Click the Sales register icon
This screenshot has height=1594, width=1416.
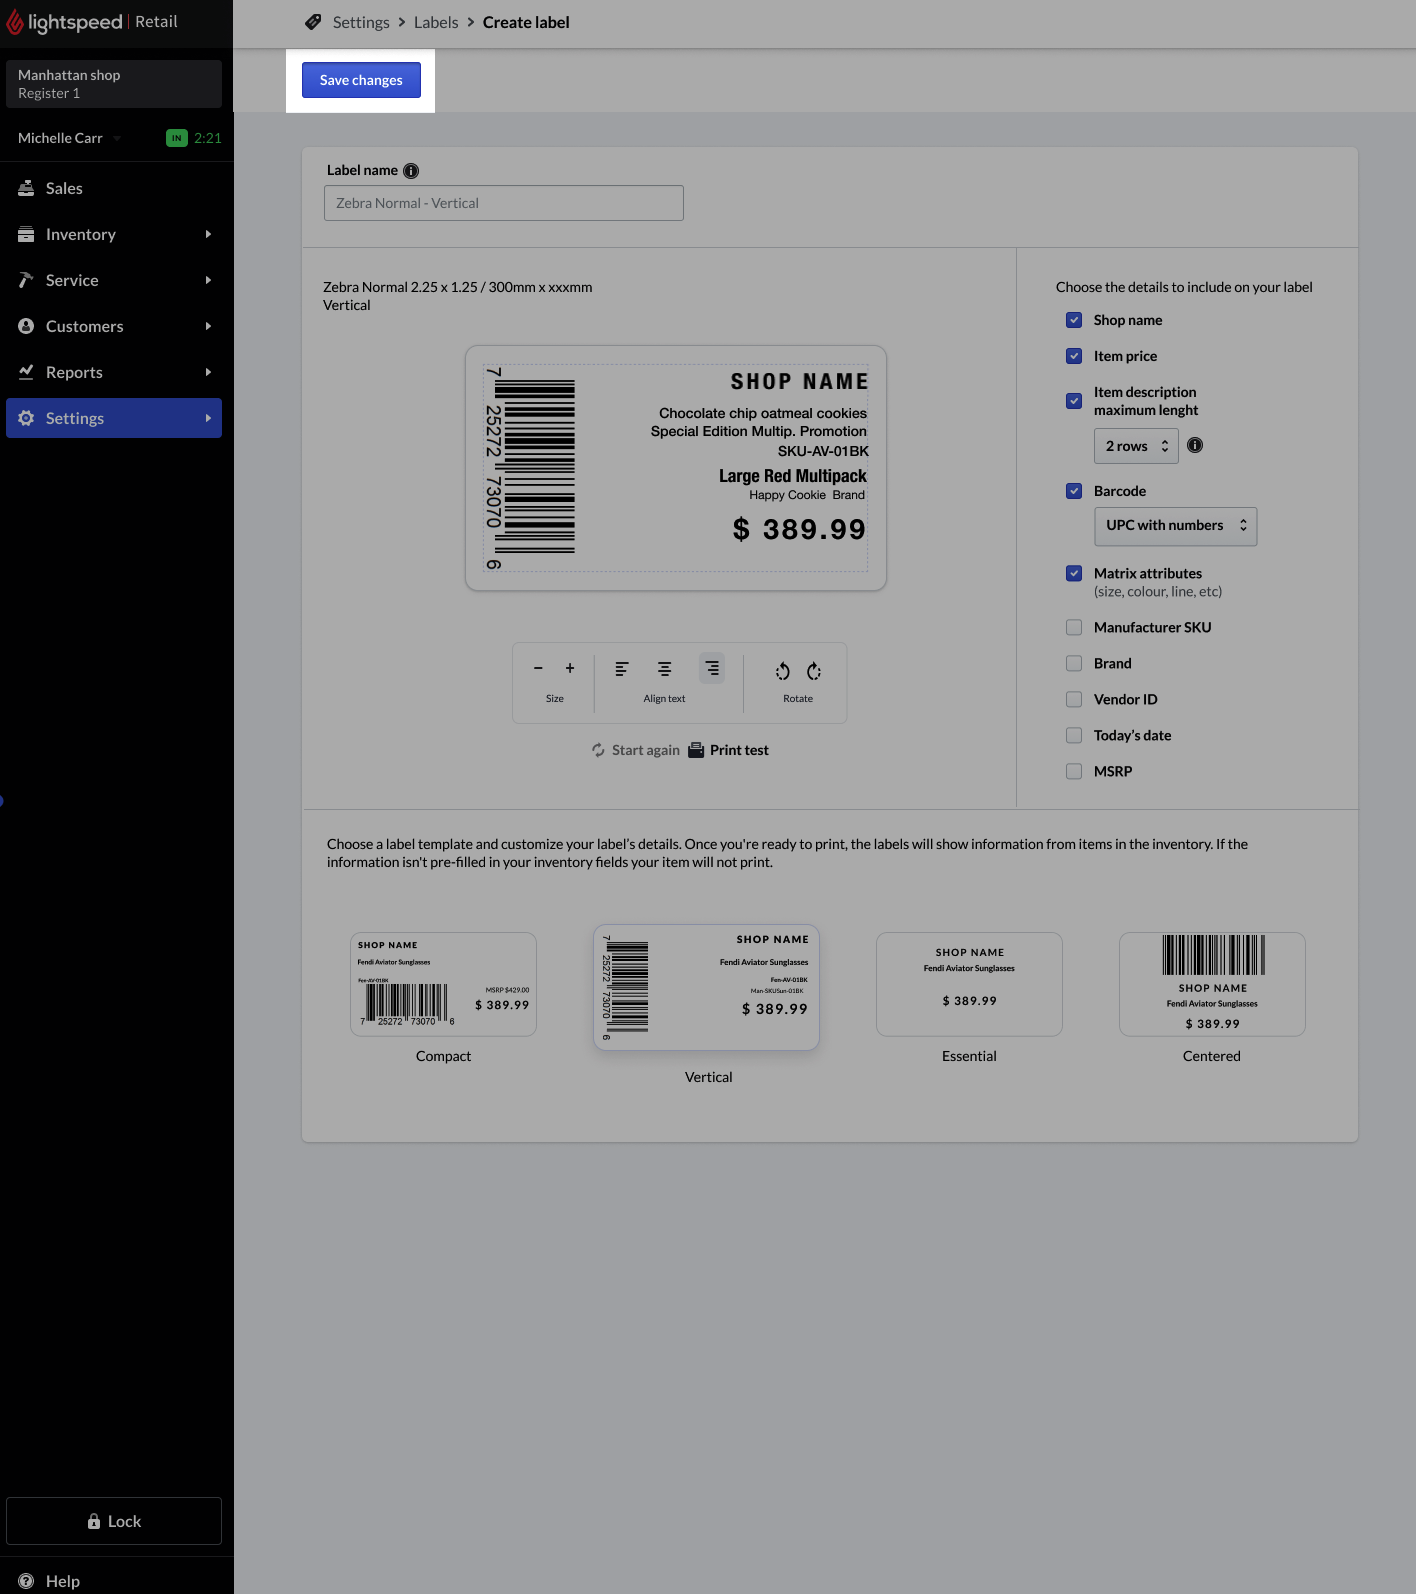pos(26,188)
